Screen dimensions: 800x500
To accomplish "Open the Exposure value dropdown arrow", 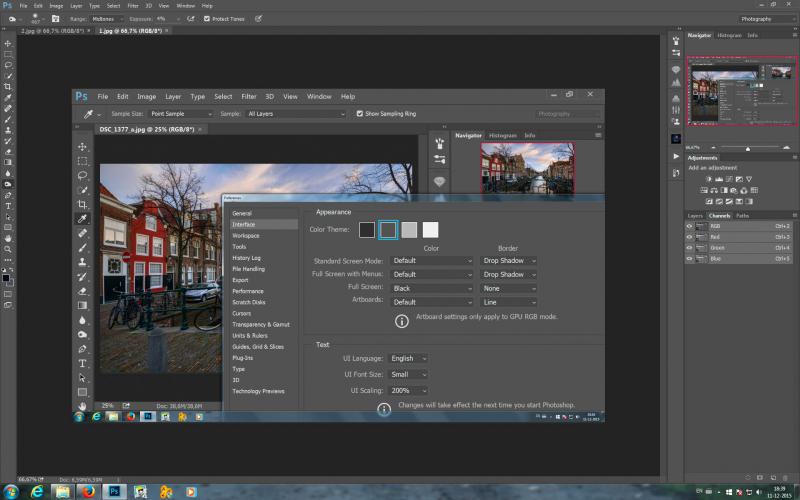I will pos(178,19).
